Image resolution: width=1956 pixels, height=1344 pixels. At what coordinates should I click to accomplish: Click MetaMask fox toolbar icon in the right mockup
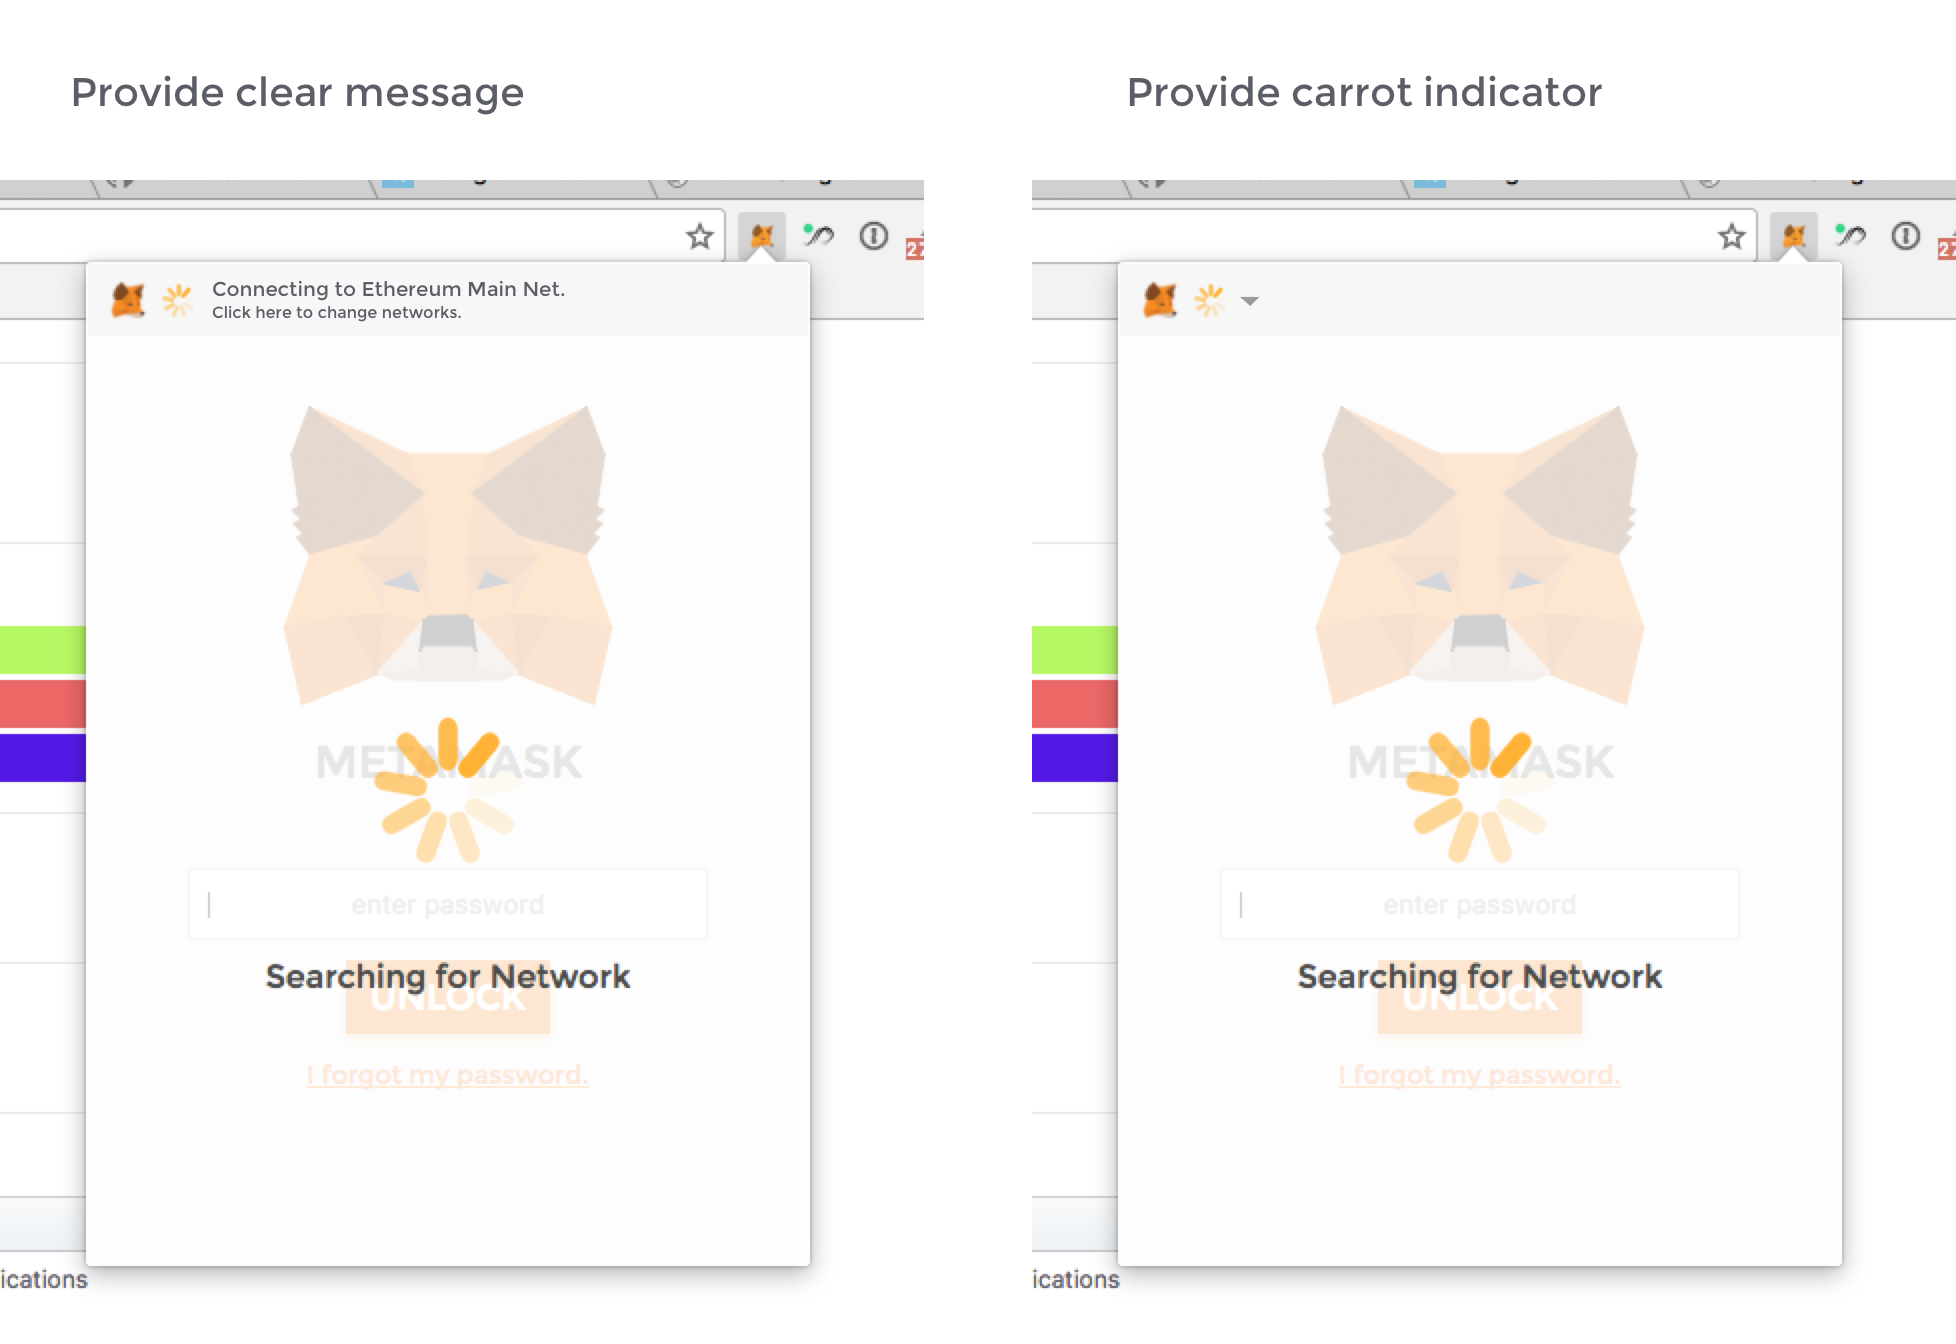(1794, 237)
